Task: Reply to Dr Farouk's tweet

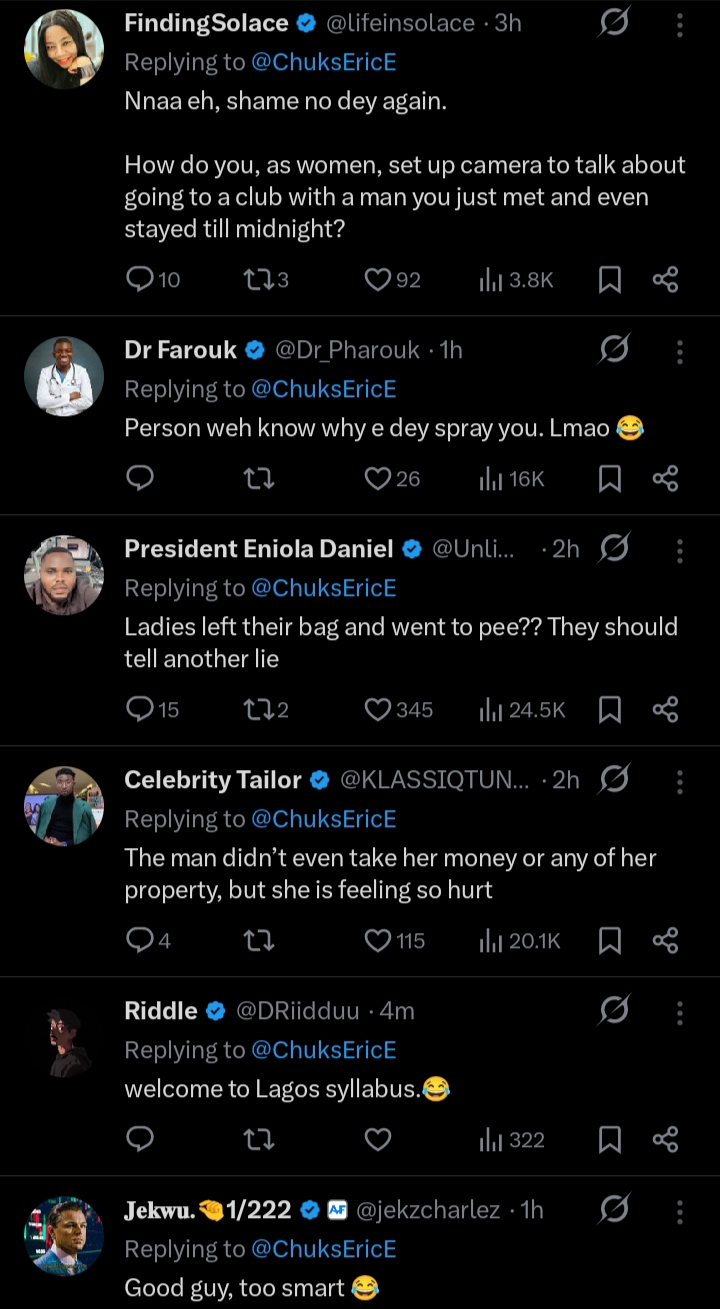Action: click(140, 479)
